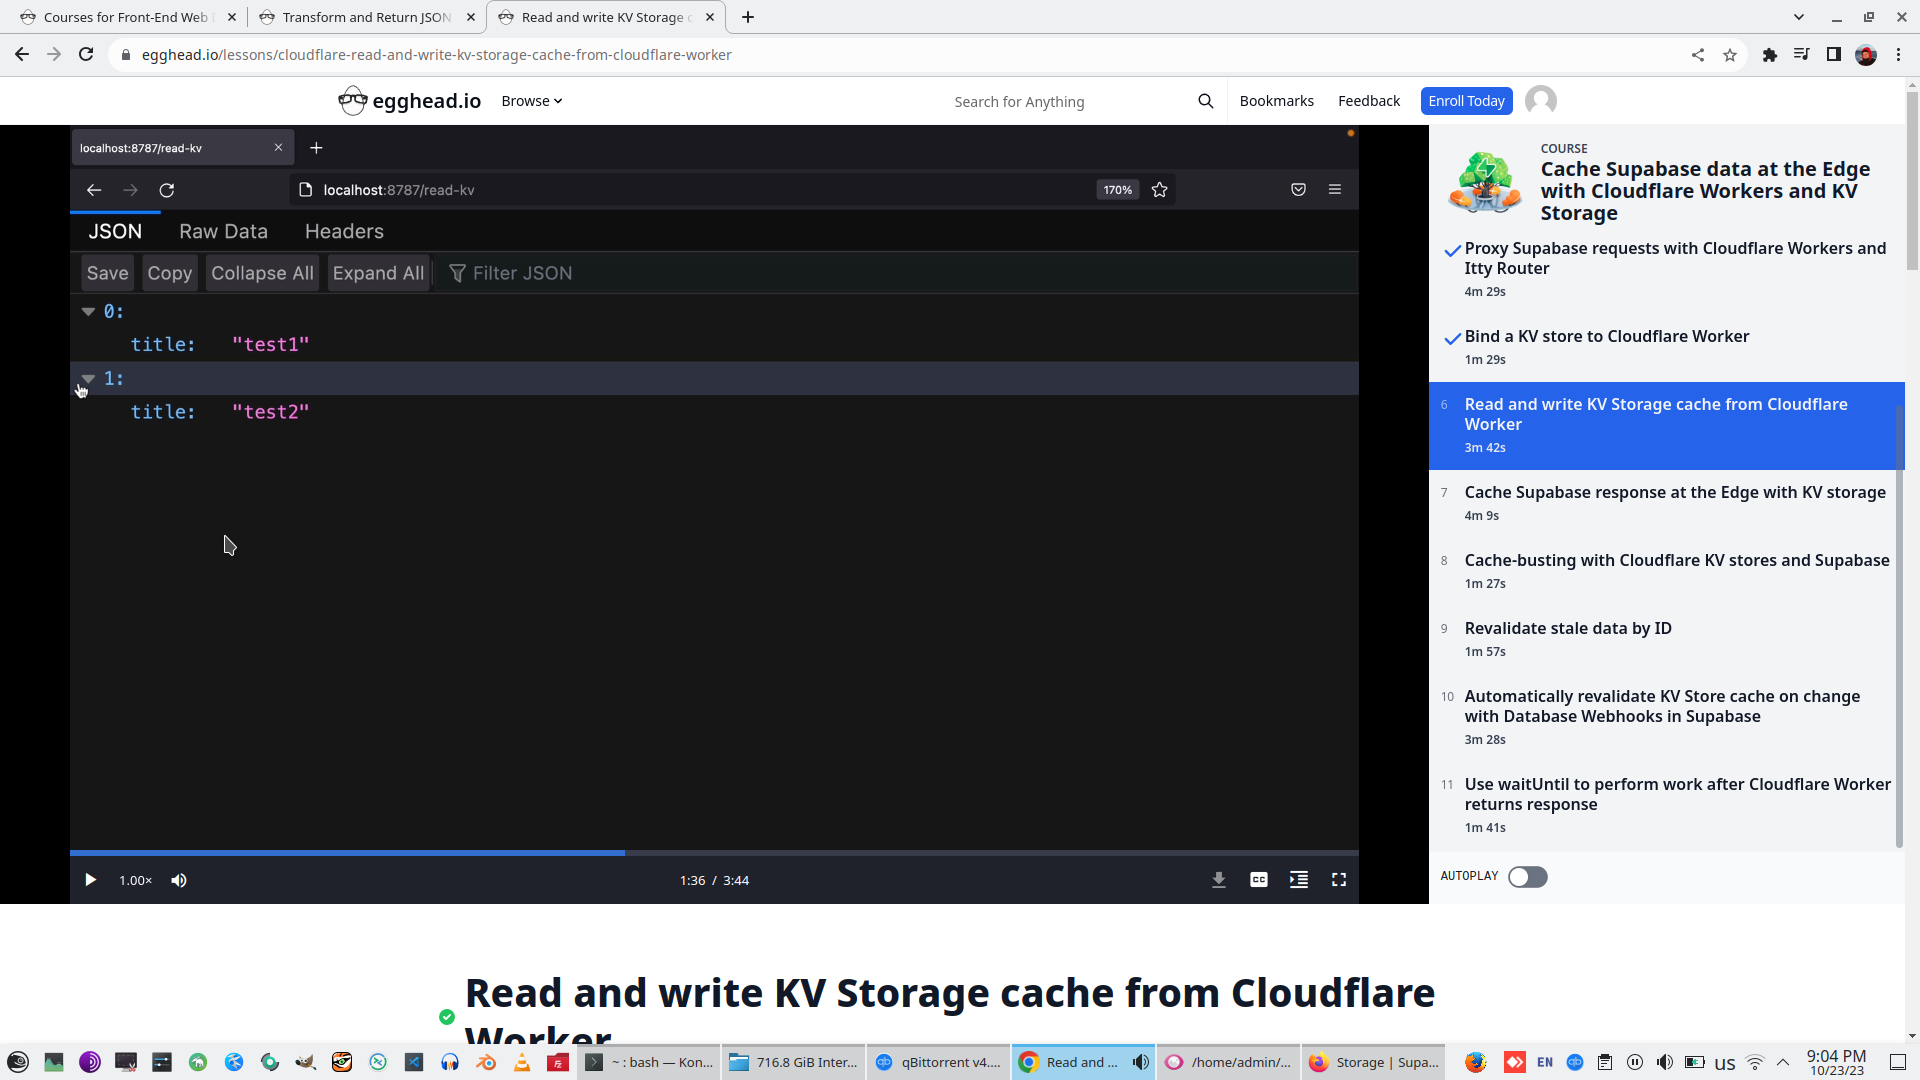Open Chrome extensions puzzle icon
The height and width of the screenshot is (1080, 1920).
[x=1769, y=55]
